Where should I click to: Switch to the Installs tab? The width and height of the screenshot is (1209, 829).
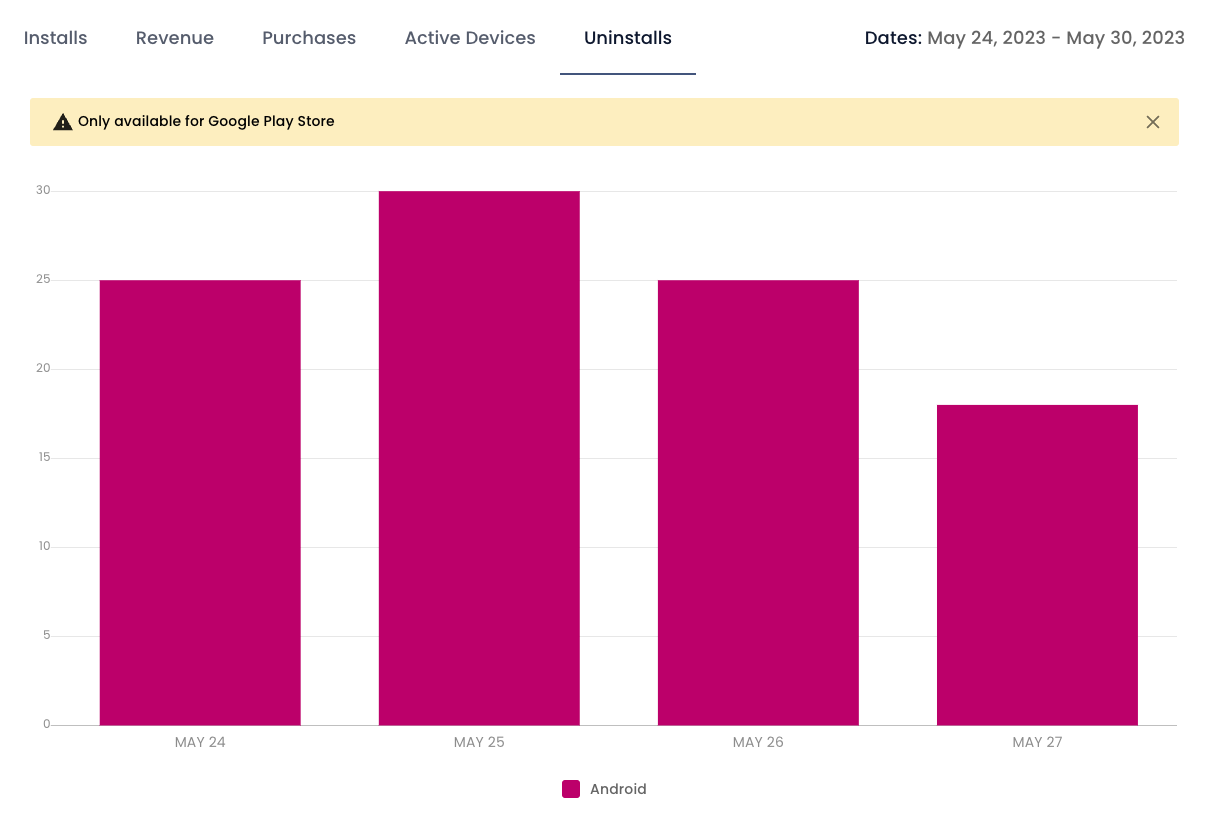[56, 38]
